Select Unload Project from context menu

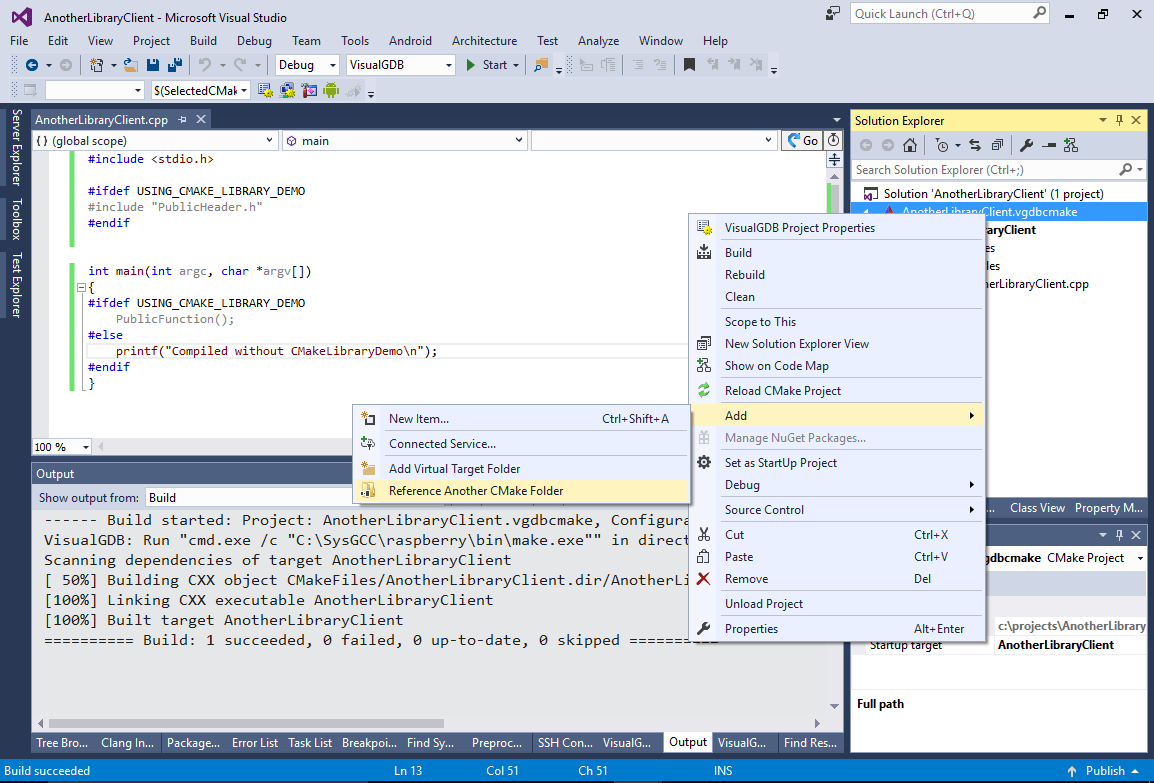[837, 603]
